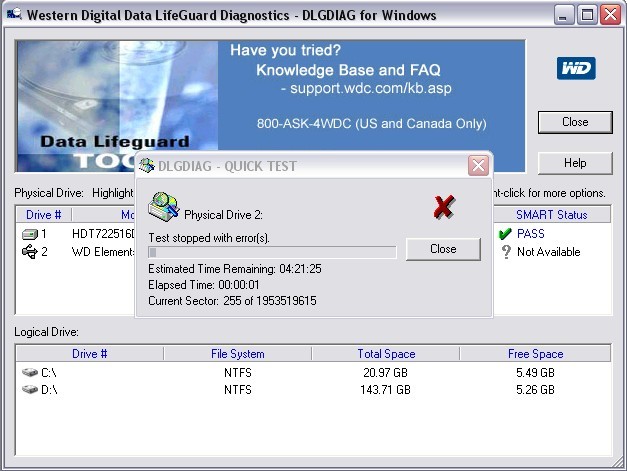The image size is (627, 471).
Task: Click the D:\ NTFS file system cell
Action: 238,389
